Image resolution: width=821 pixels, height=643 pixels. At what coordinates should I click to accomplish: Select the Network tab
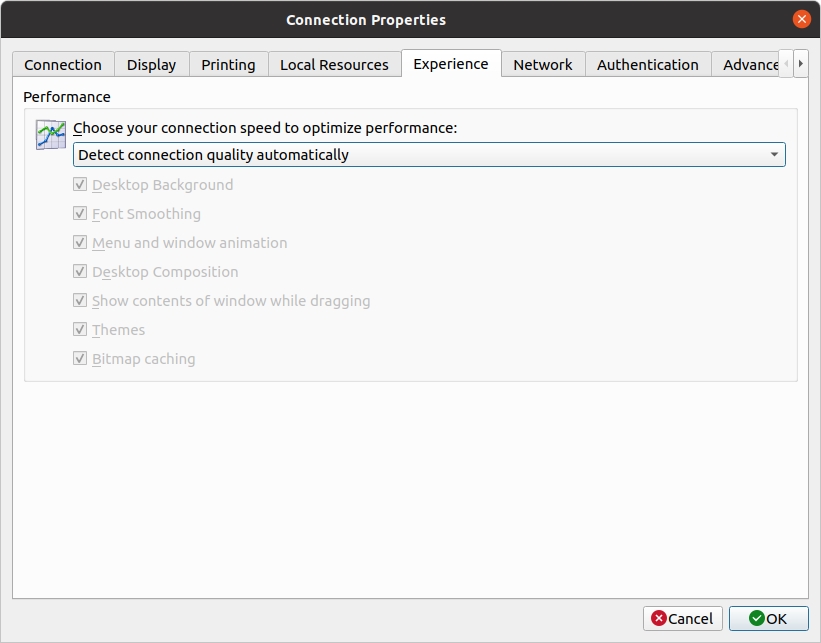543,65
